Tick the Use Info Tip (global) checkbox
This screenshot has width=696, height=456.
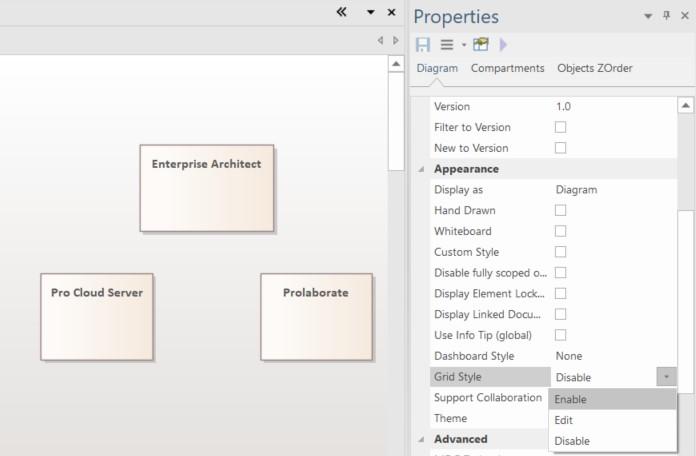(x=560, y=335)
